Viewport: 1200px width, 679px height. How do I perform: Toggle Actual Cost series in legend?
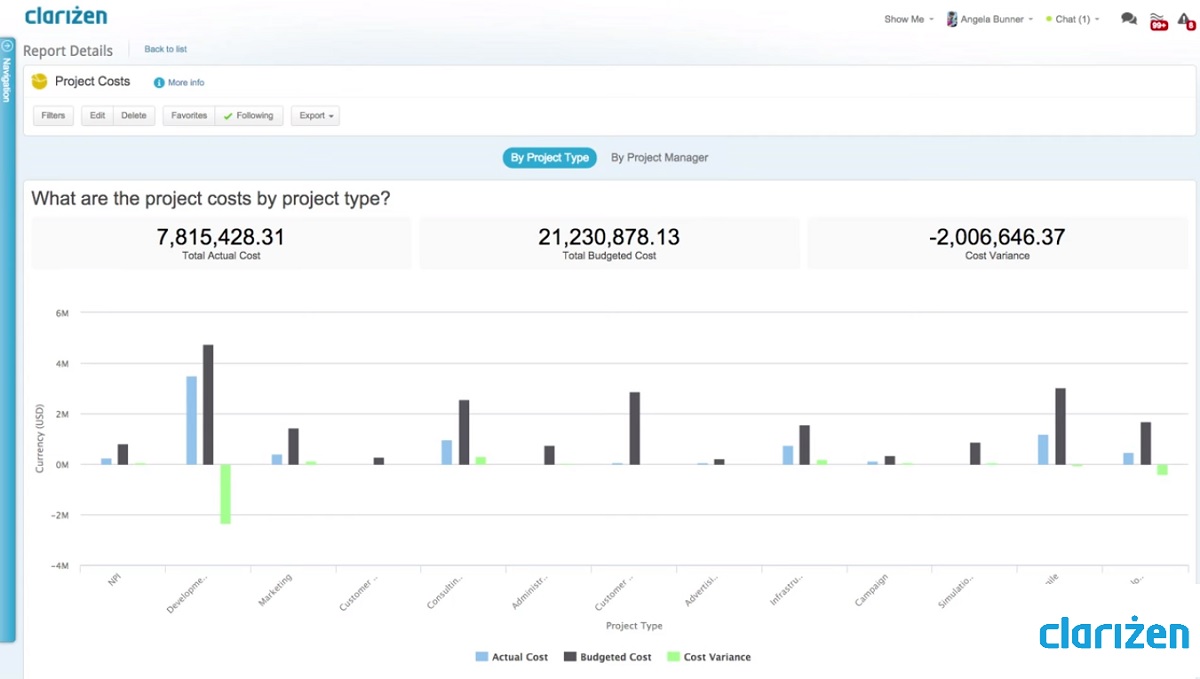[x=512, y=657]
